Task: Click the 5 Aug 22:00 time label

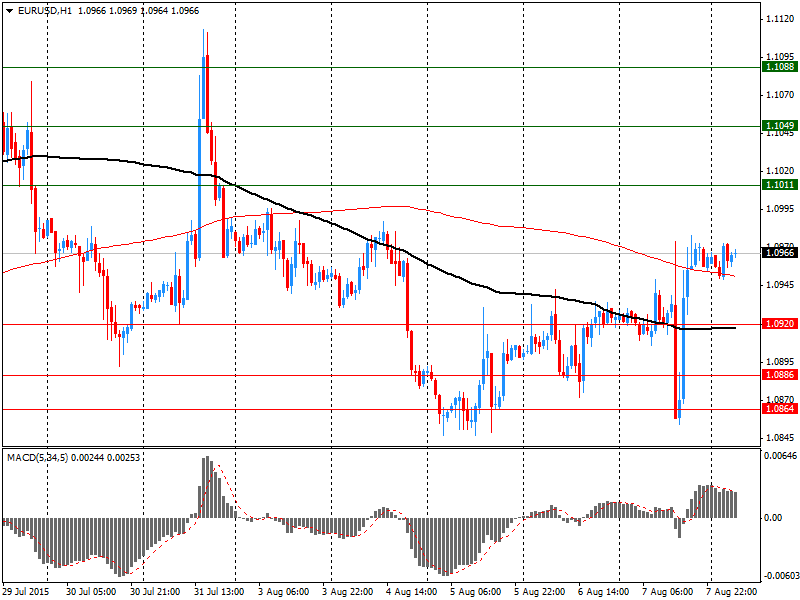Action: (539, 592)
